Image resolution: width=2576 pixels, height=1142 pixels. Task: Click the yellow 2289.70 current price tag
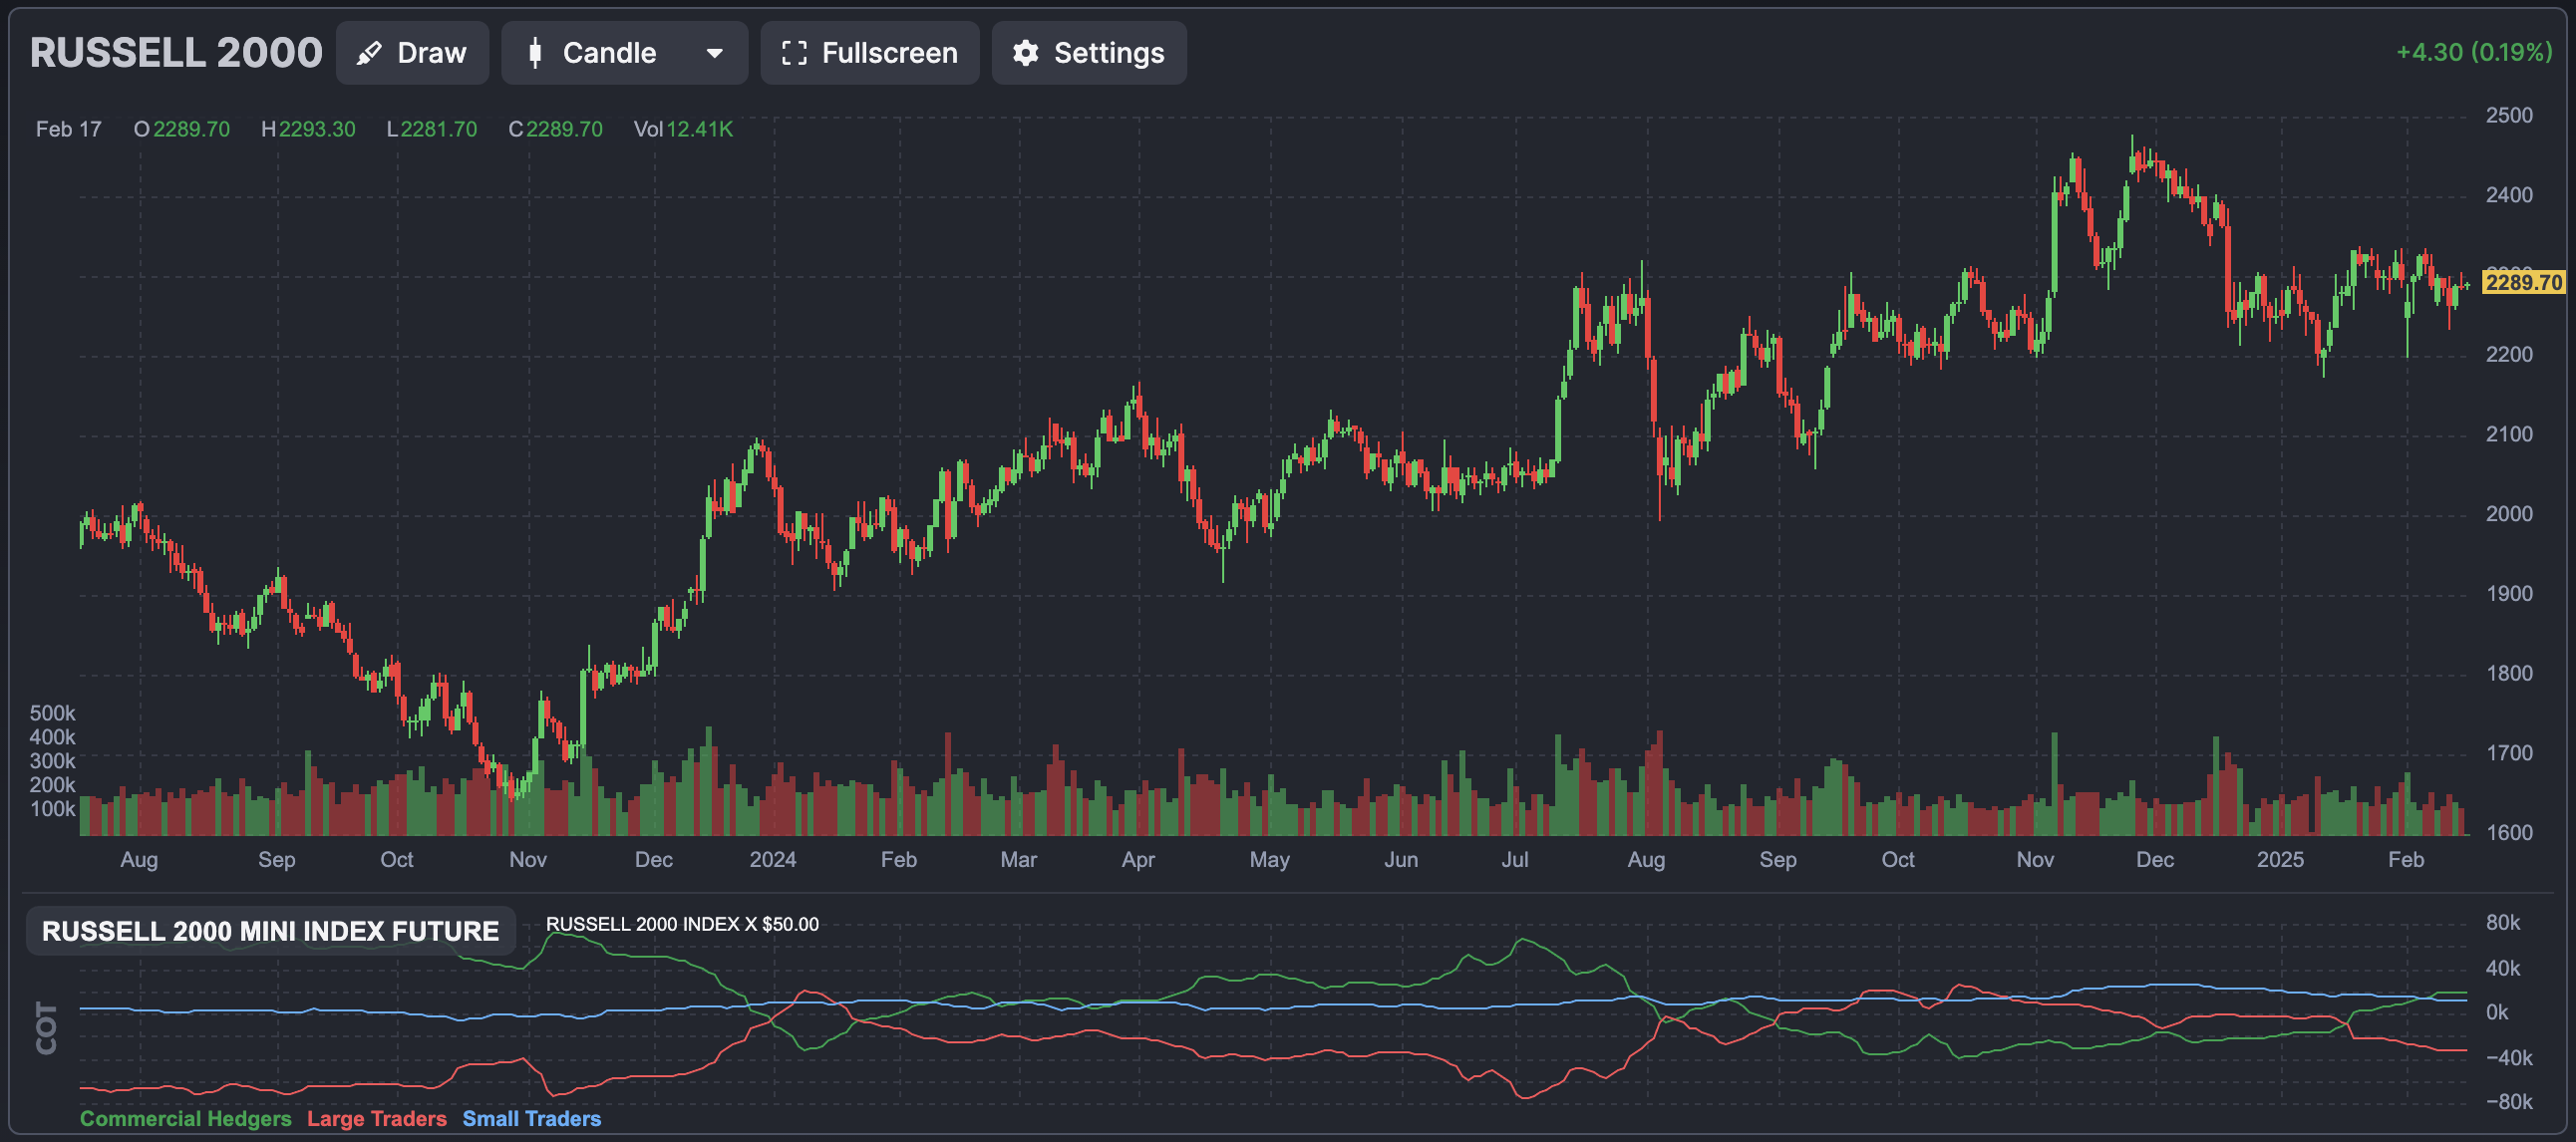[2523, 282]
